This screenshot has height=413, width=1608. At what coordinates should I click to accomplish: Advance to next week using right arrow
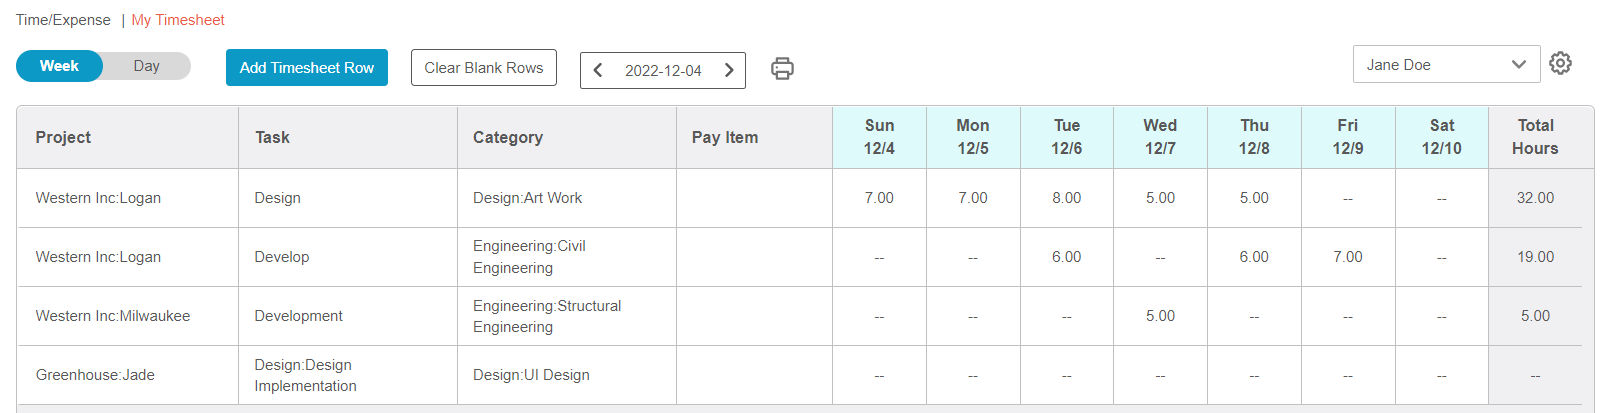tap(729, 70)
